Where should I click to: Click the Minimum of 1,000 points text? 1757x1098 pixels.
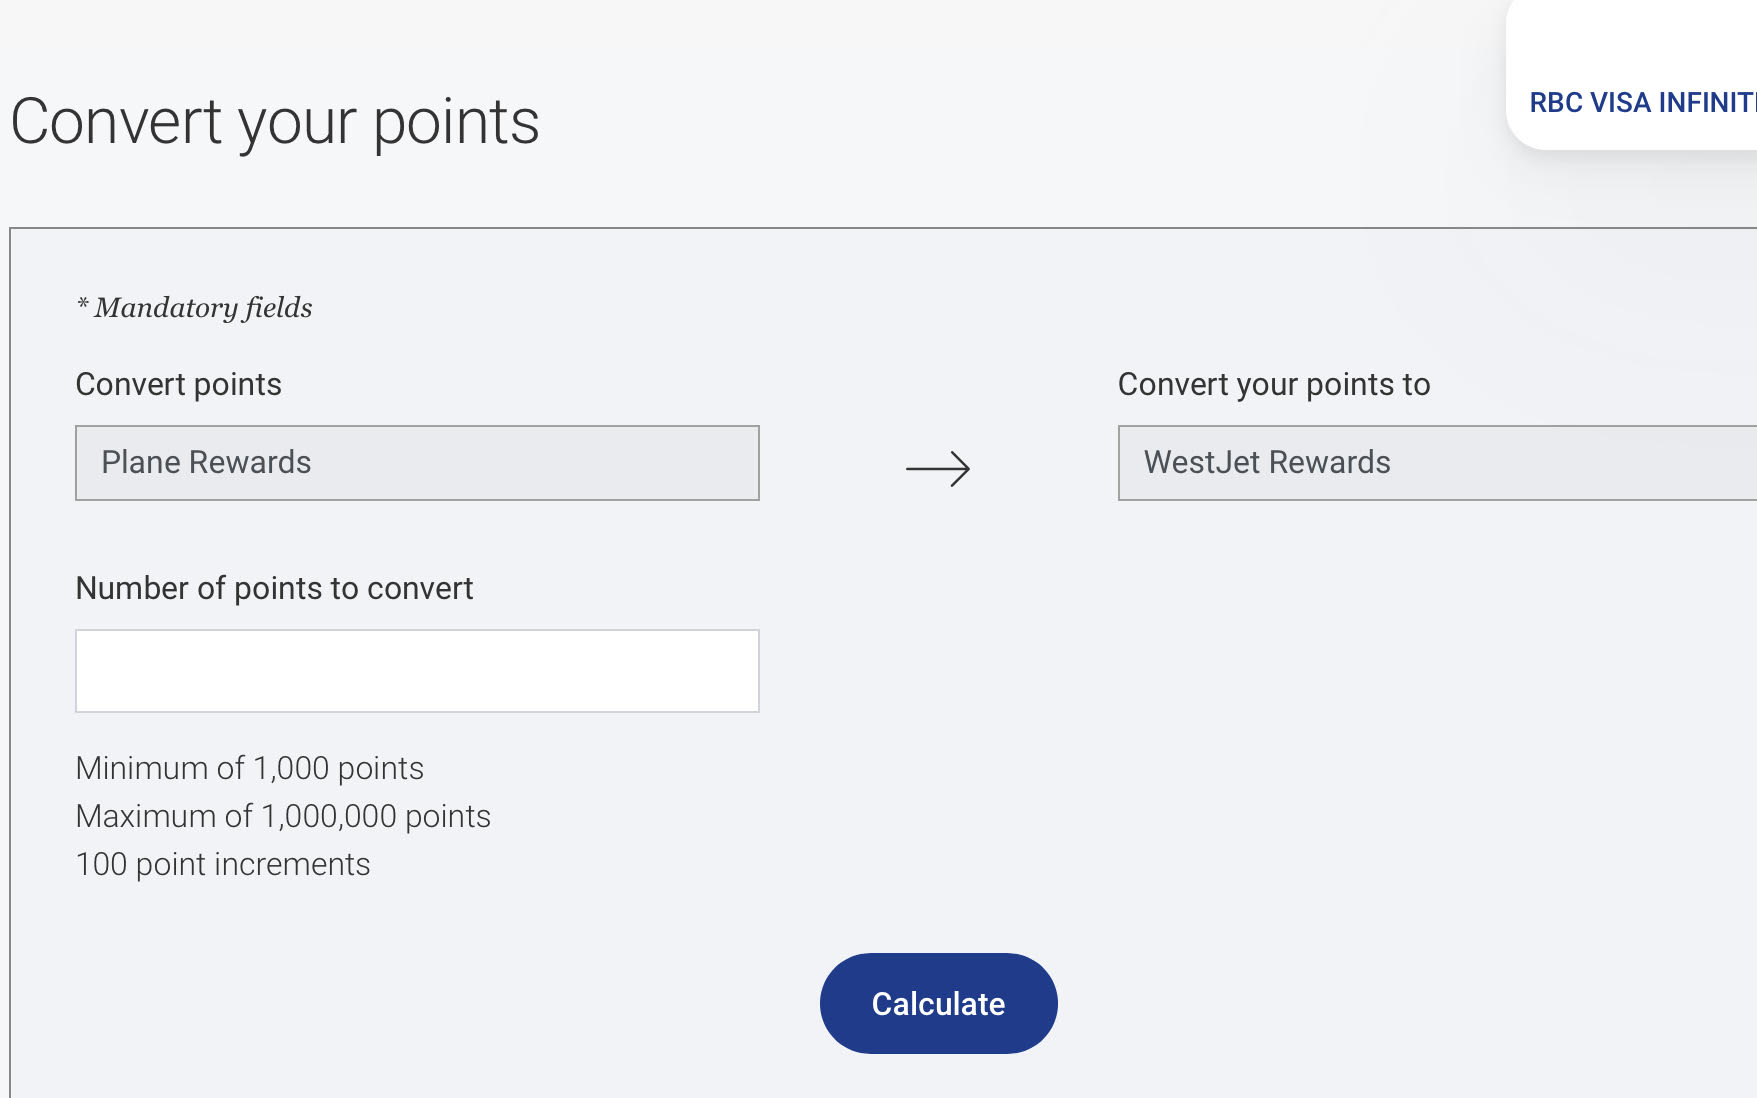pyautogui.click(x=249, y=768)
